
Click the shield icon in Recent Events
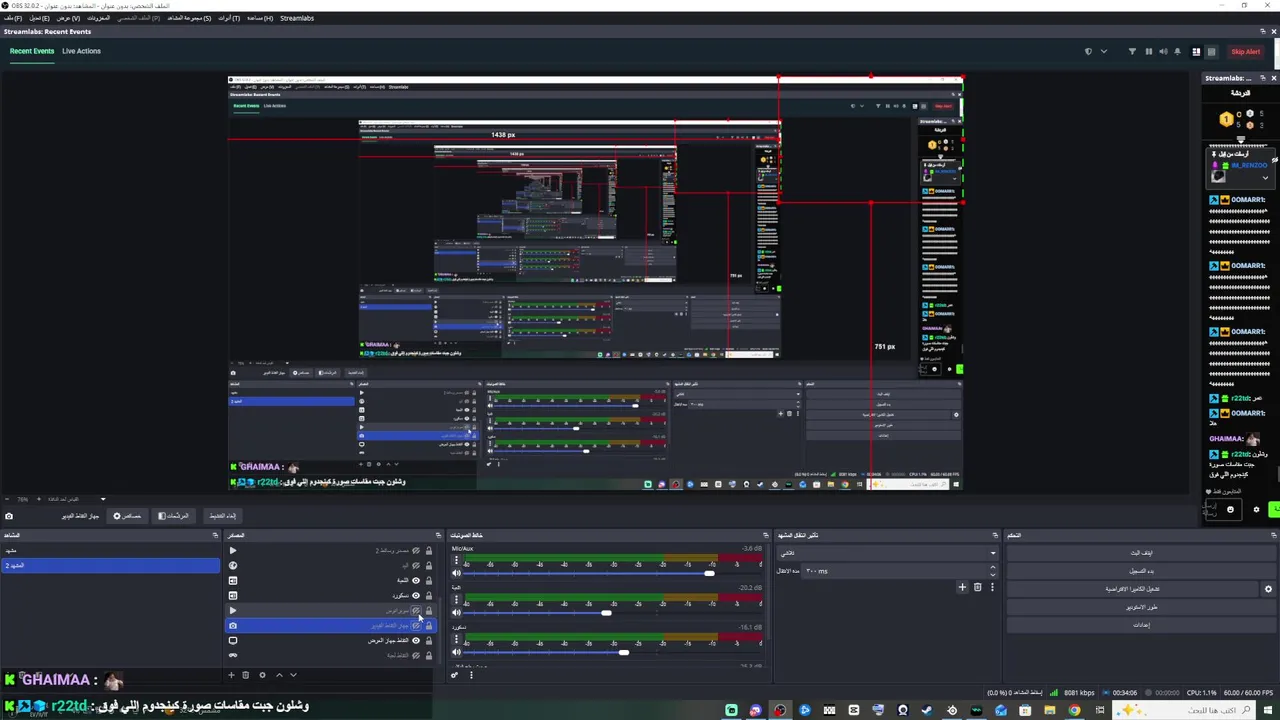(x=1088, y=52)
